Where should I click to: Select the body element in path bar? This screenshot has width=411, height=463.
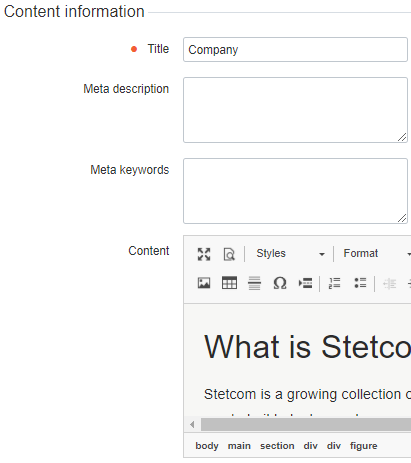tap(207, 446)
